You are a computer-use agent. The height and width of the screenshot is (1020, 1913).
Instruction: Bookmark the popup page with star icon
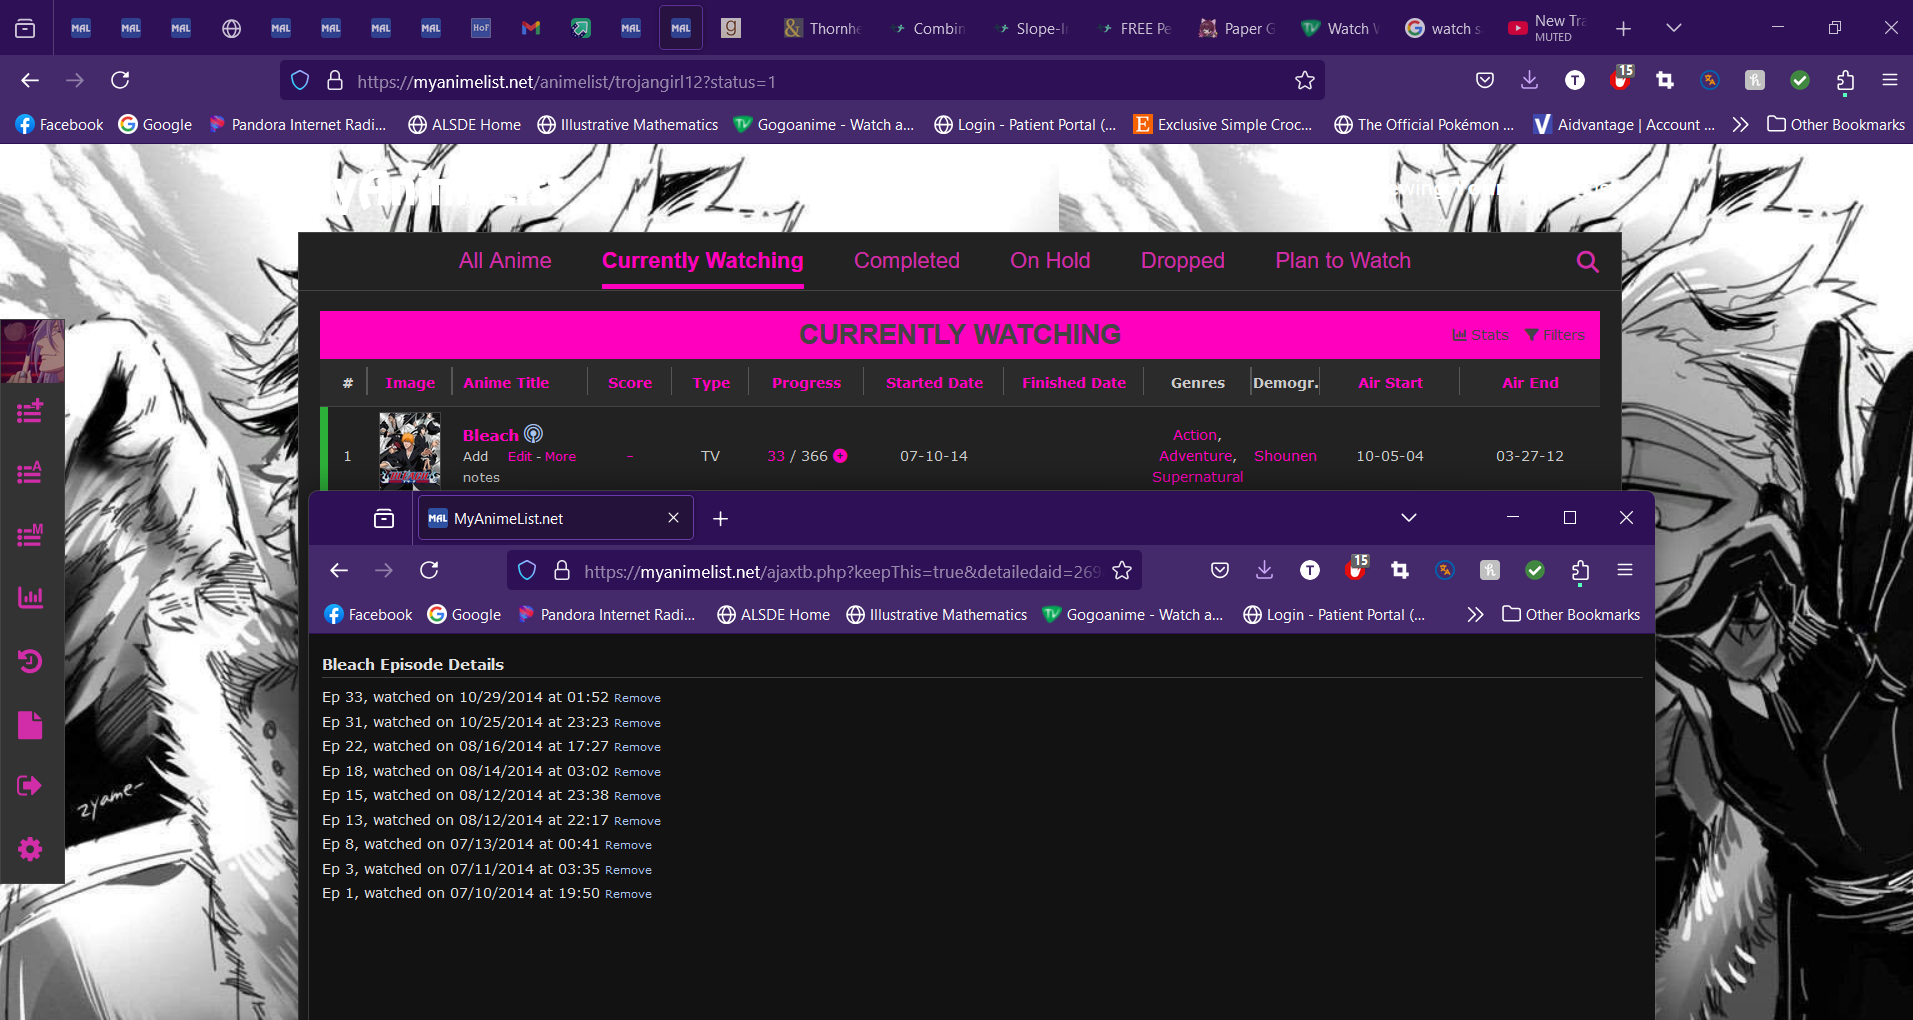tap(1122, 570)
